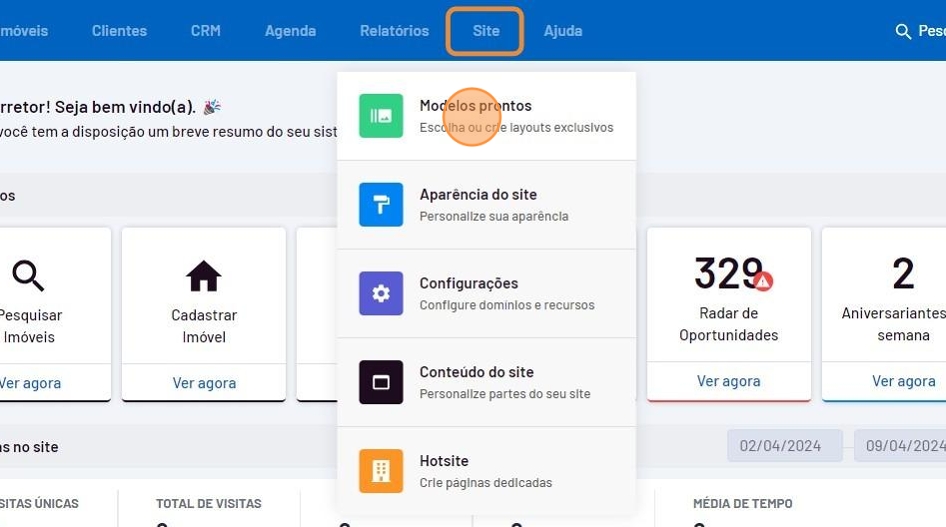946x527 pixels.
Task: Click the magnifier icon for Pesquisar Imóveis
Action: click(28, 276)
